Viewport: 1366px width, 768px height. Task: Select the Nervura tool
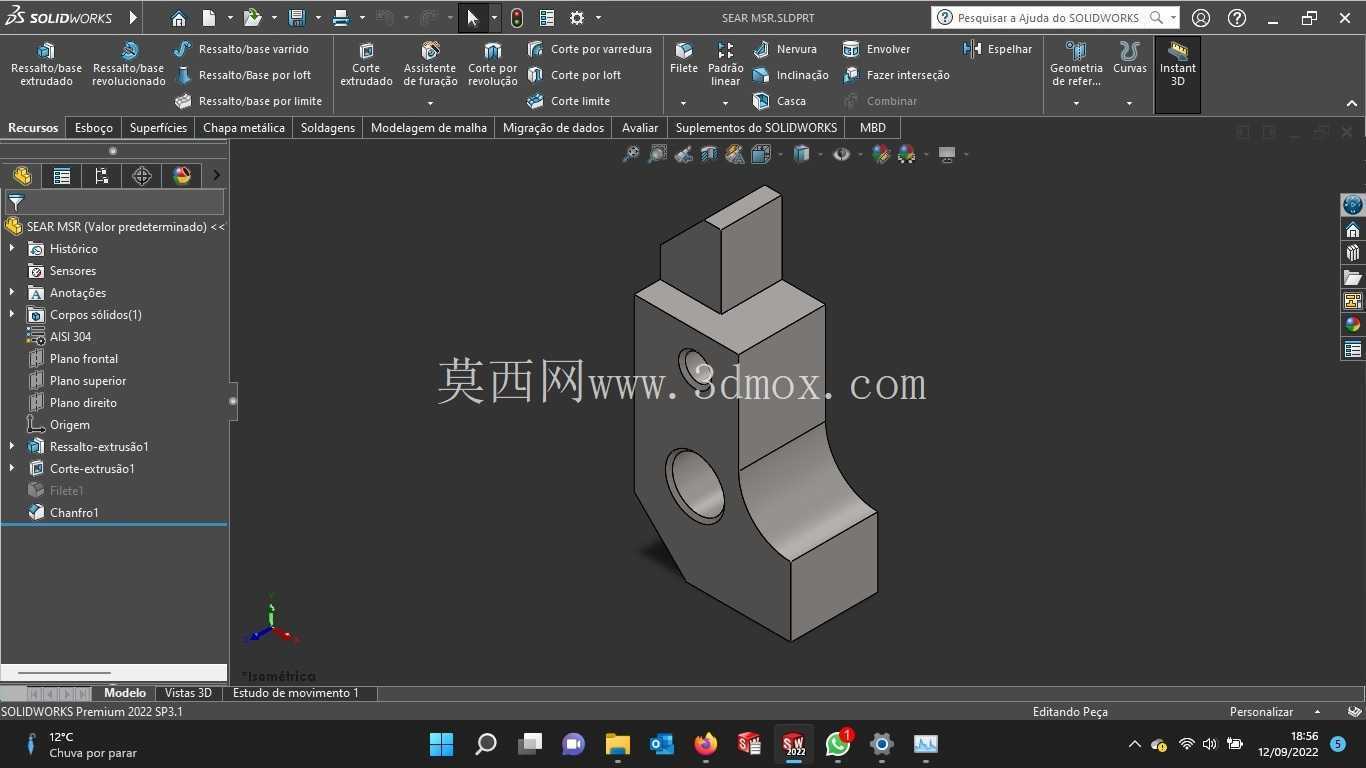tap(785, 49)
